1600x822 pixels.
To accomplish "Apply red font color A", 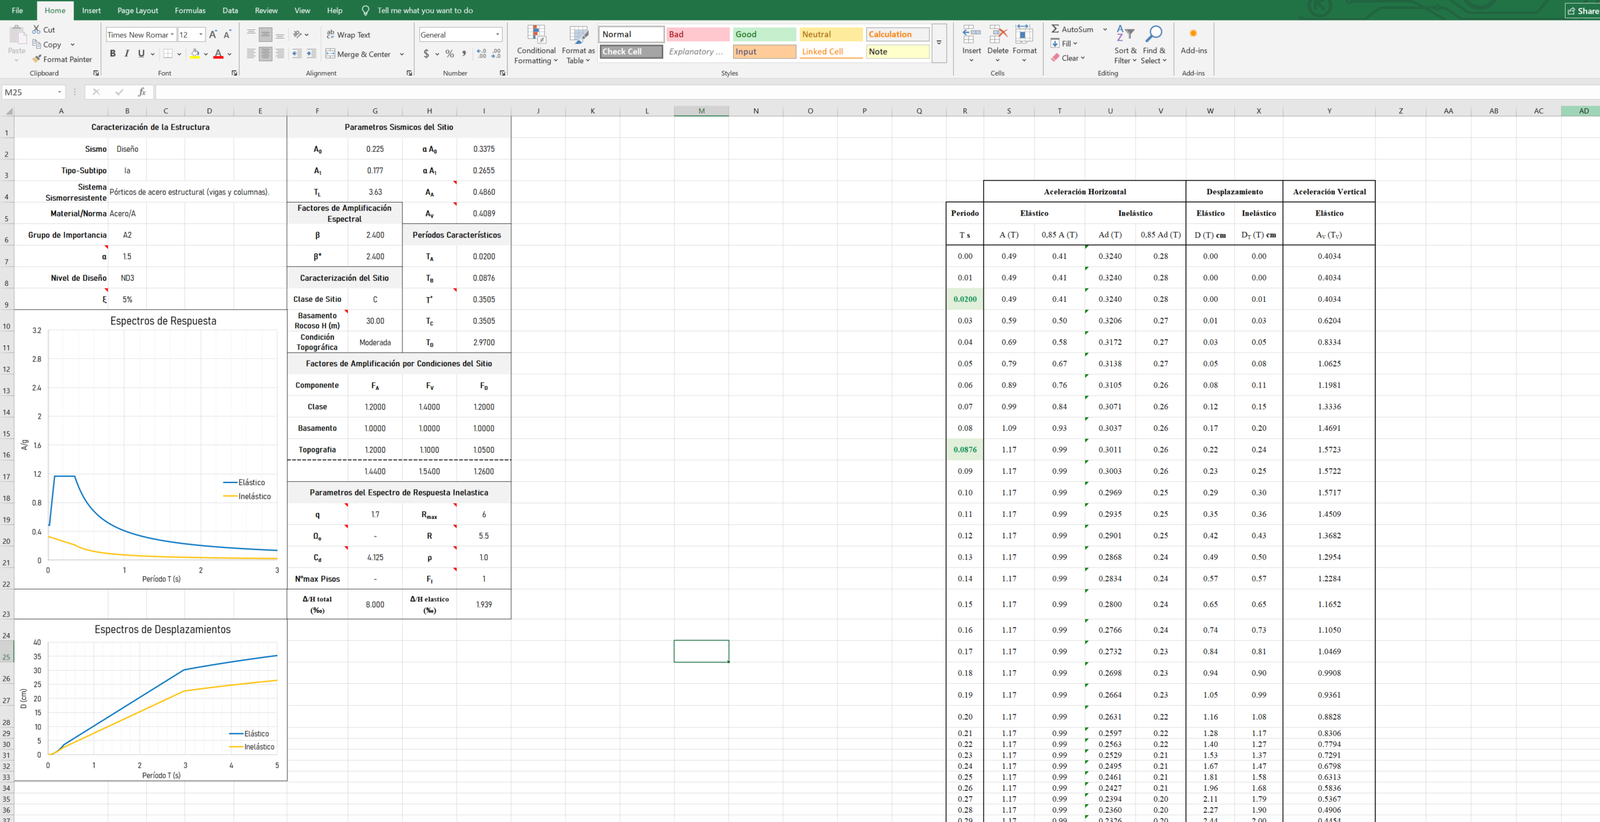I will point(218,54).
